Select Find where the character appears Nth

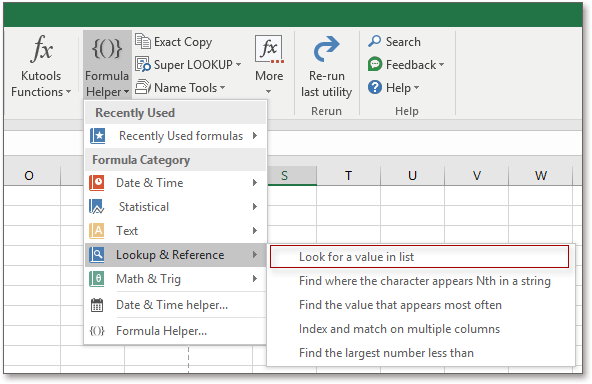tap(421, 281)
